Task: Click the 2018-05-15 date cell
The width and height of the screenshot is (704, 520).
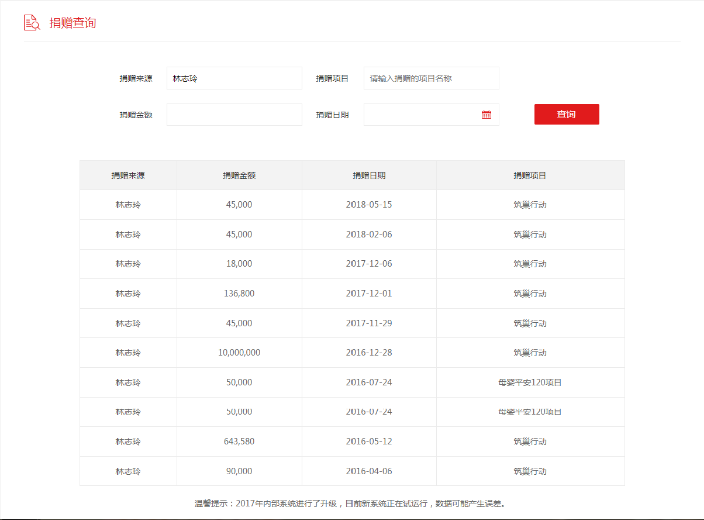Action: point(369,205)
